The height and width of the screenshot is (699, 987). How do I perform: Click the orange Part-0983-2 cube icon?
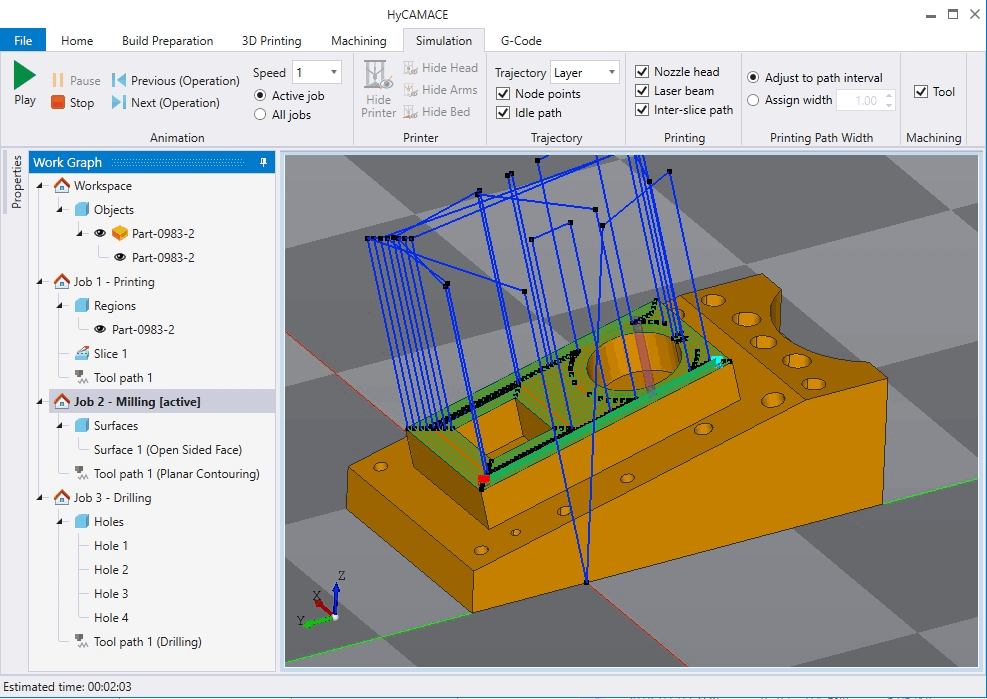120,233
